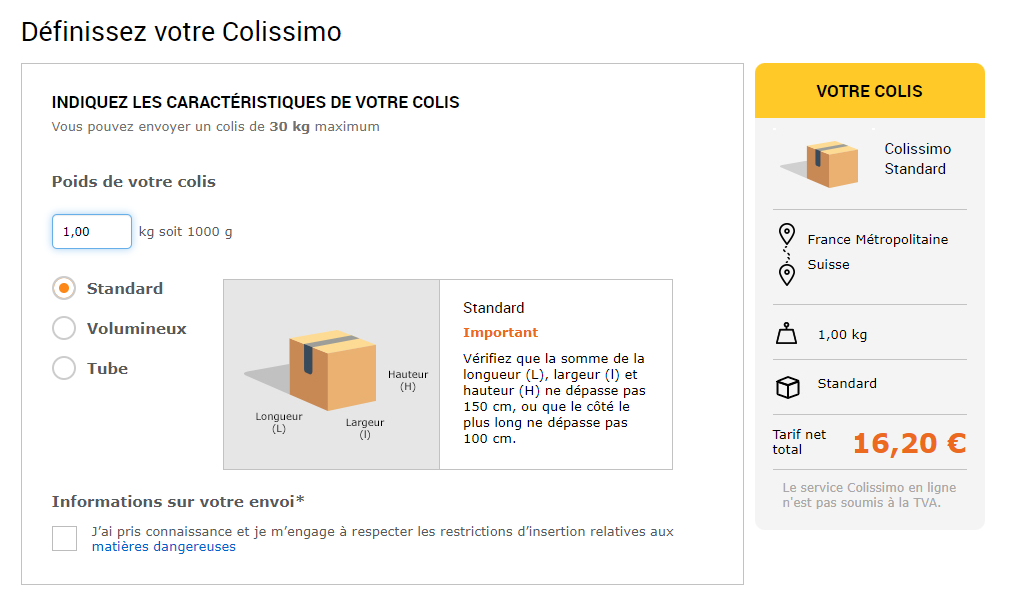
Task: Click the parcel weight input field
Action: click(x=92, y=231)
